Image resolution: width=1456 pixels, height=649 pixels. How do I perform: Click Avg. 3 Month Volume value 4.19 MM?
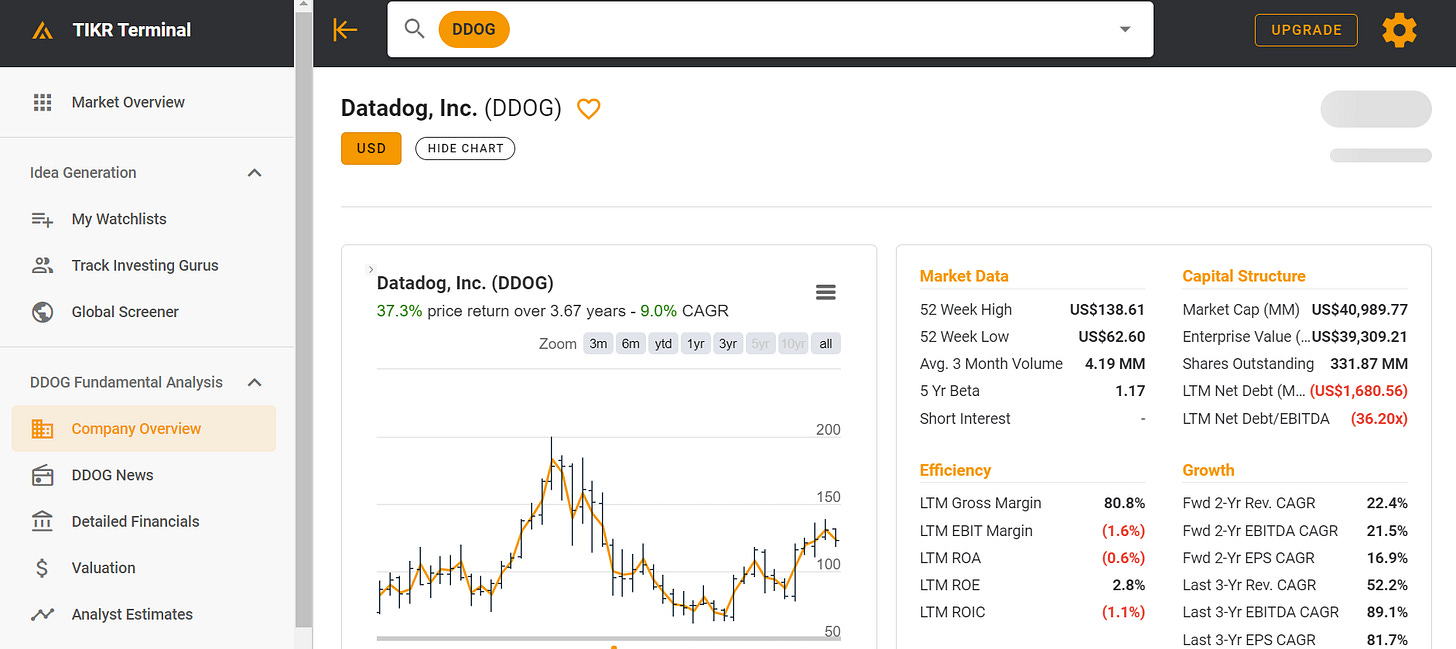(x=1115, y=364)
